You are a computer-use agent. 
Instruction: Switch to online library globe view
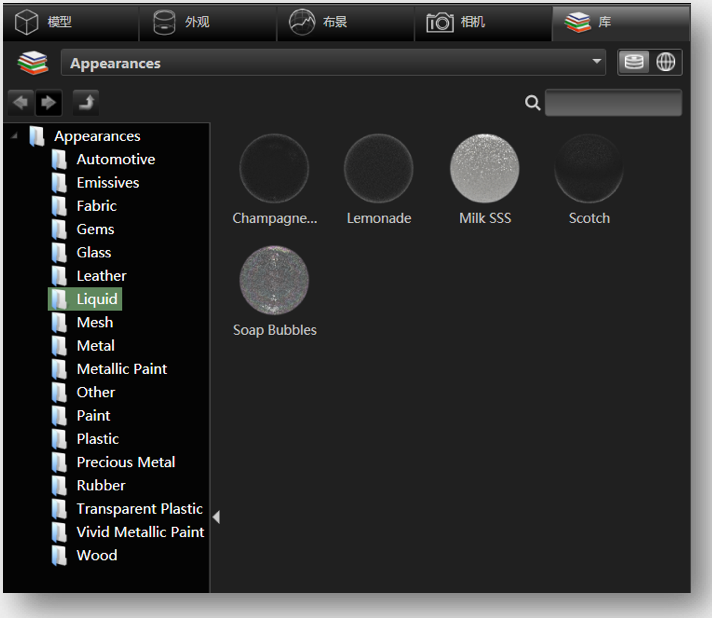point(666,62)
